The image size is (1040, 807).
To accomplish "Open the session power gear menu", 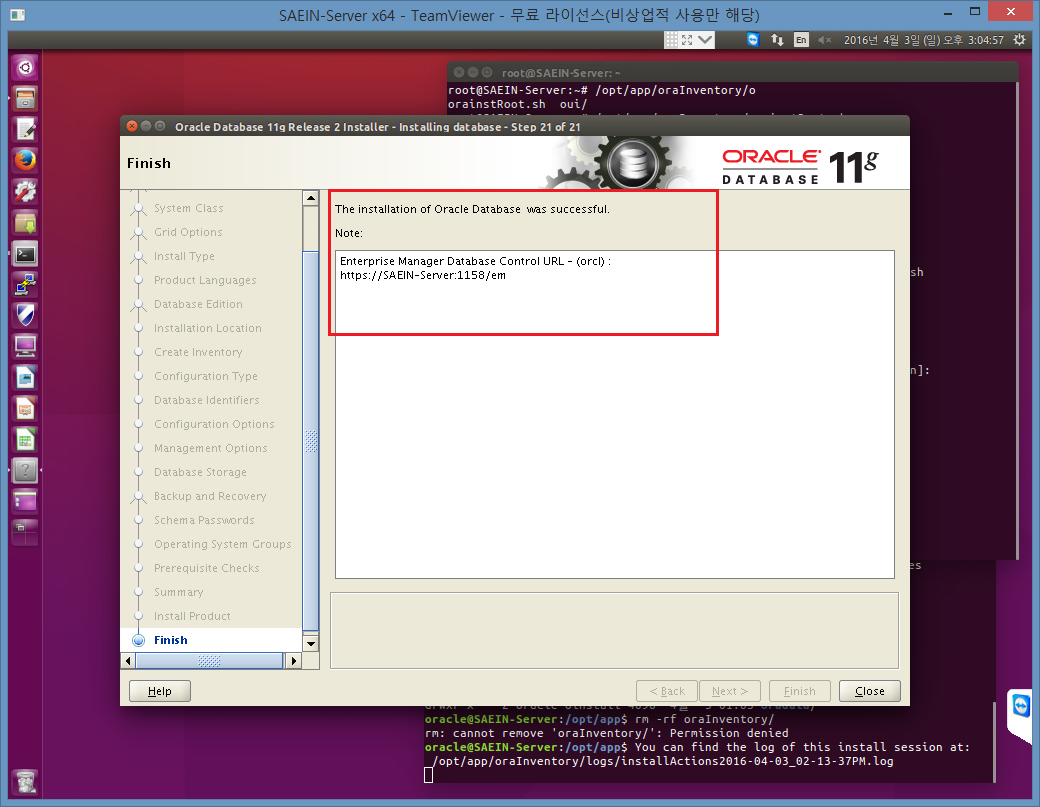I will pos(1020,40).
